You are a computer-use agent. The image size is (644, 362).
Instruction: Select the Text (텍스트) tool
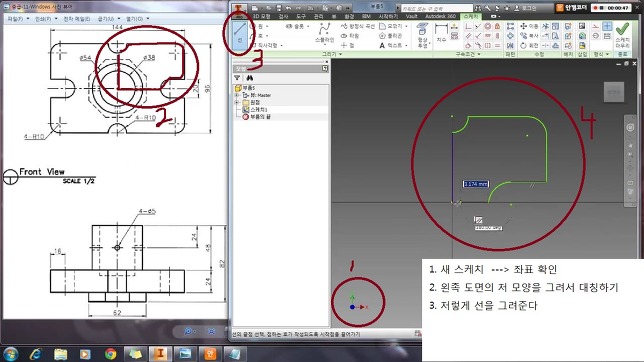pos(391,45)
